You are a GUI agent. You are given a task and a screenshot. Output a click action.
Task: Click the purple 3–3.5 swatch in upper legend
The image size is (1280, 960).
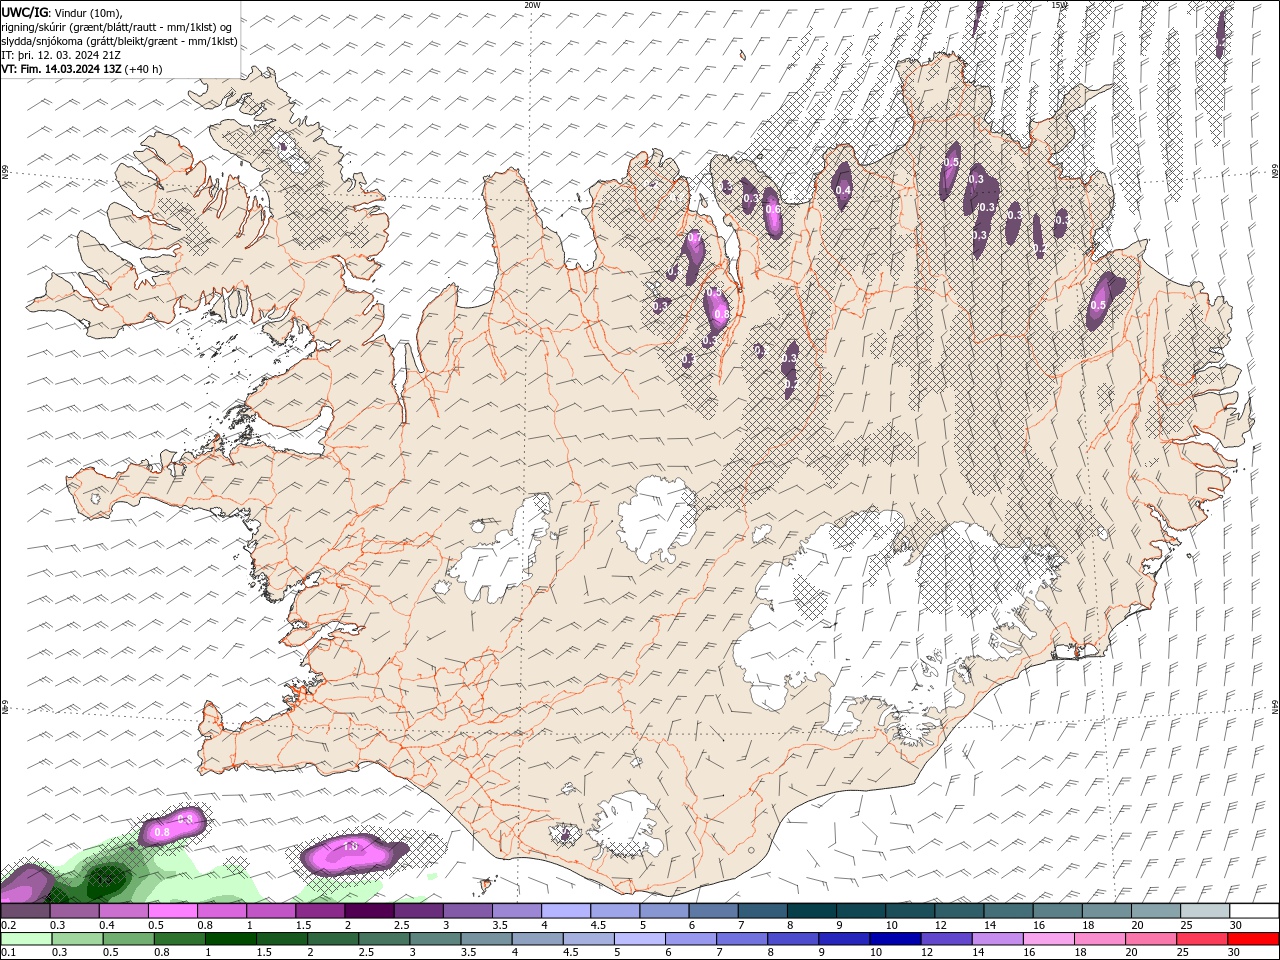[468, 911]
